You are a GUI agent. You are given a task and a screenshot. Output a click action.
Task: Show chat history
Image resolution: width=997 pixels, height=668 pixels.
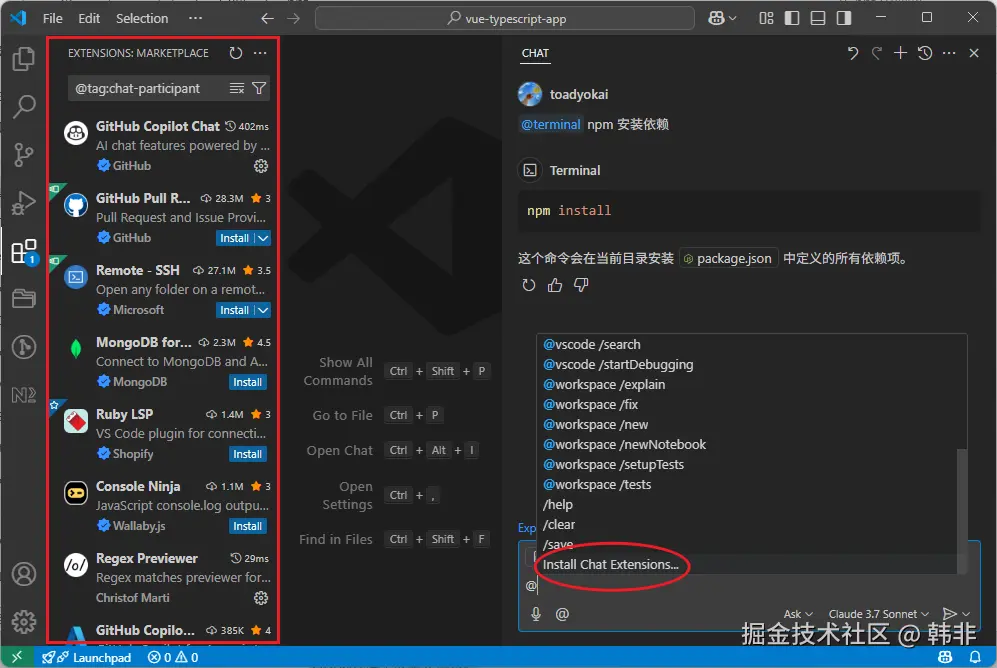click(x=925, y=53)
